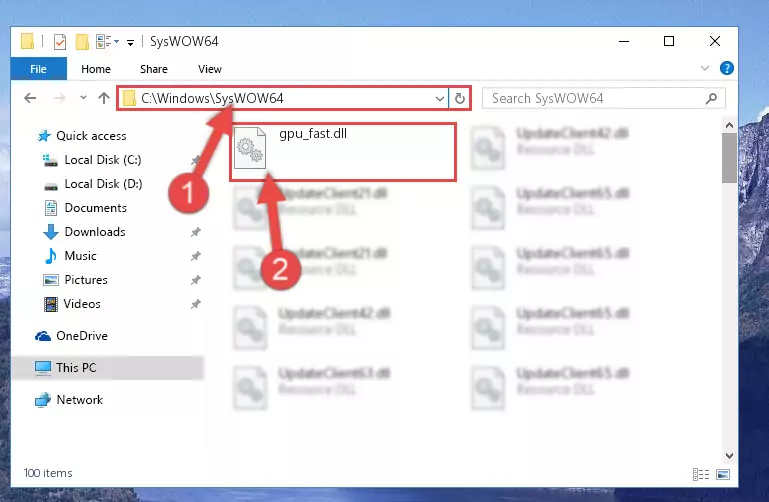769x502 pixels.
Task: Open Downloads in navigation pane
Action: (95, 232)
